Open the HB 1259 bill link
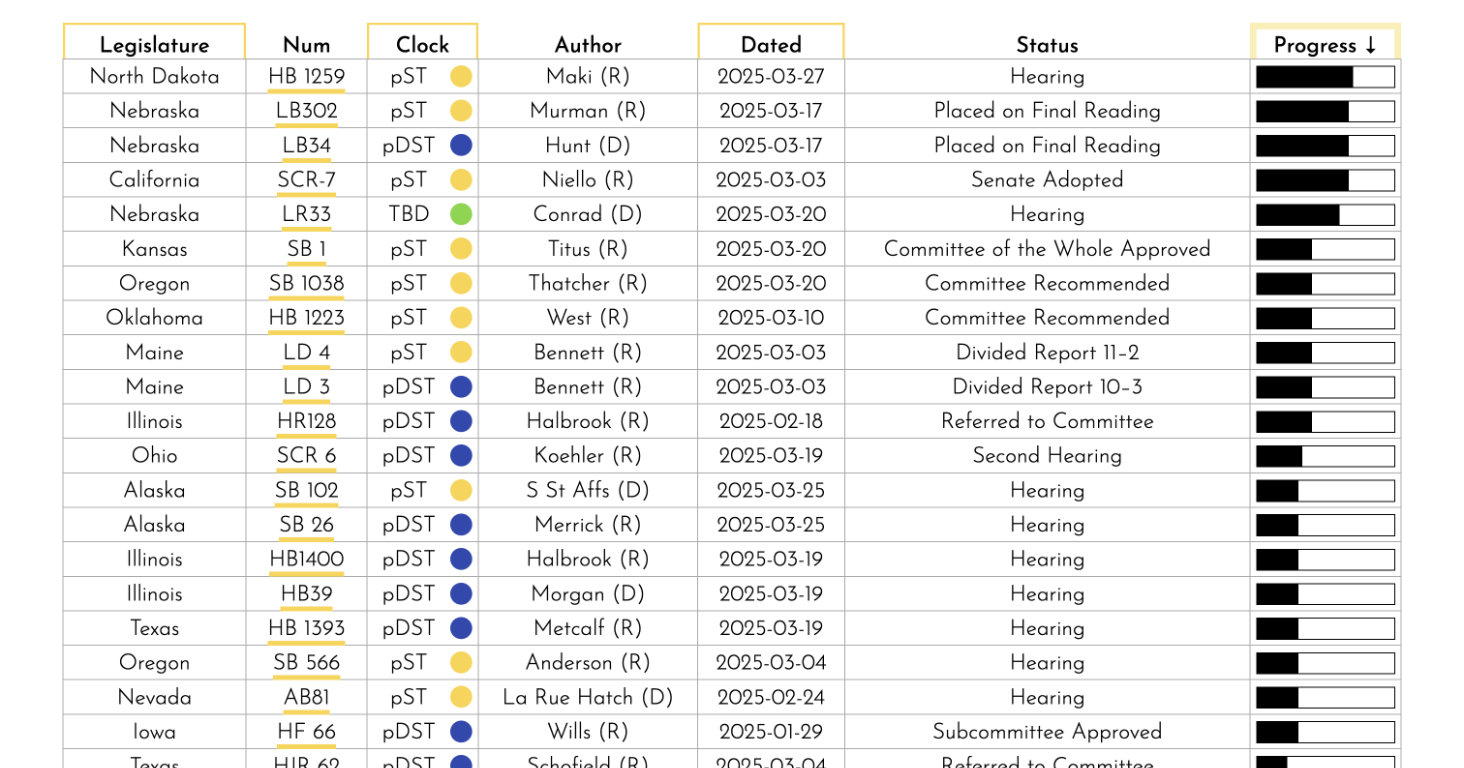 tap(306, 76)
